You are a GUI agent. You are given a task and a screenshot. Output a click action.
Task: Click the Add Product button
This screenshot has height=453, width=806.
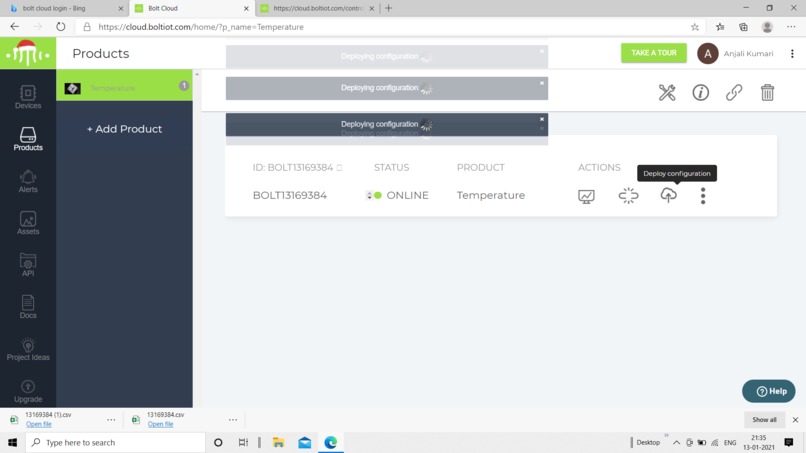pos(124,129)
